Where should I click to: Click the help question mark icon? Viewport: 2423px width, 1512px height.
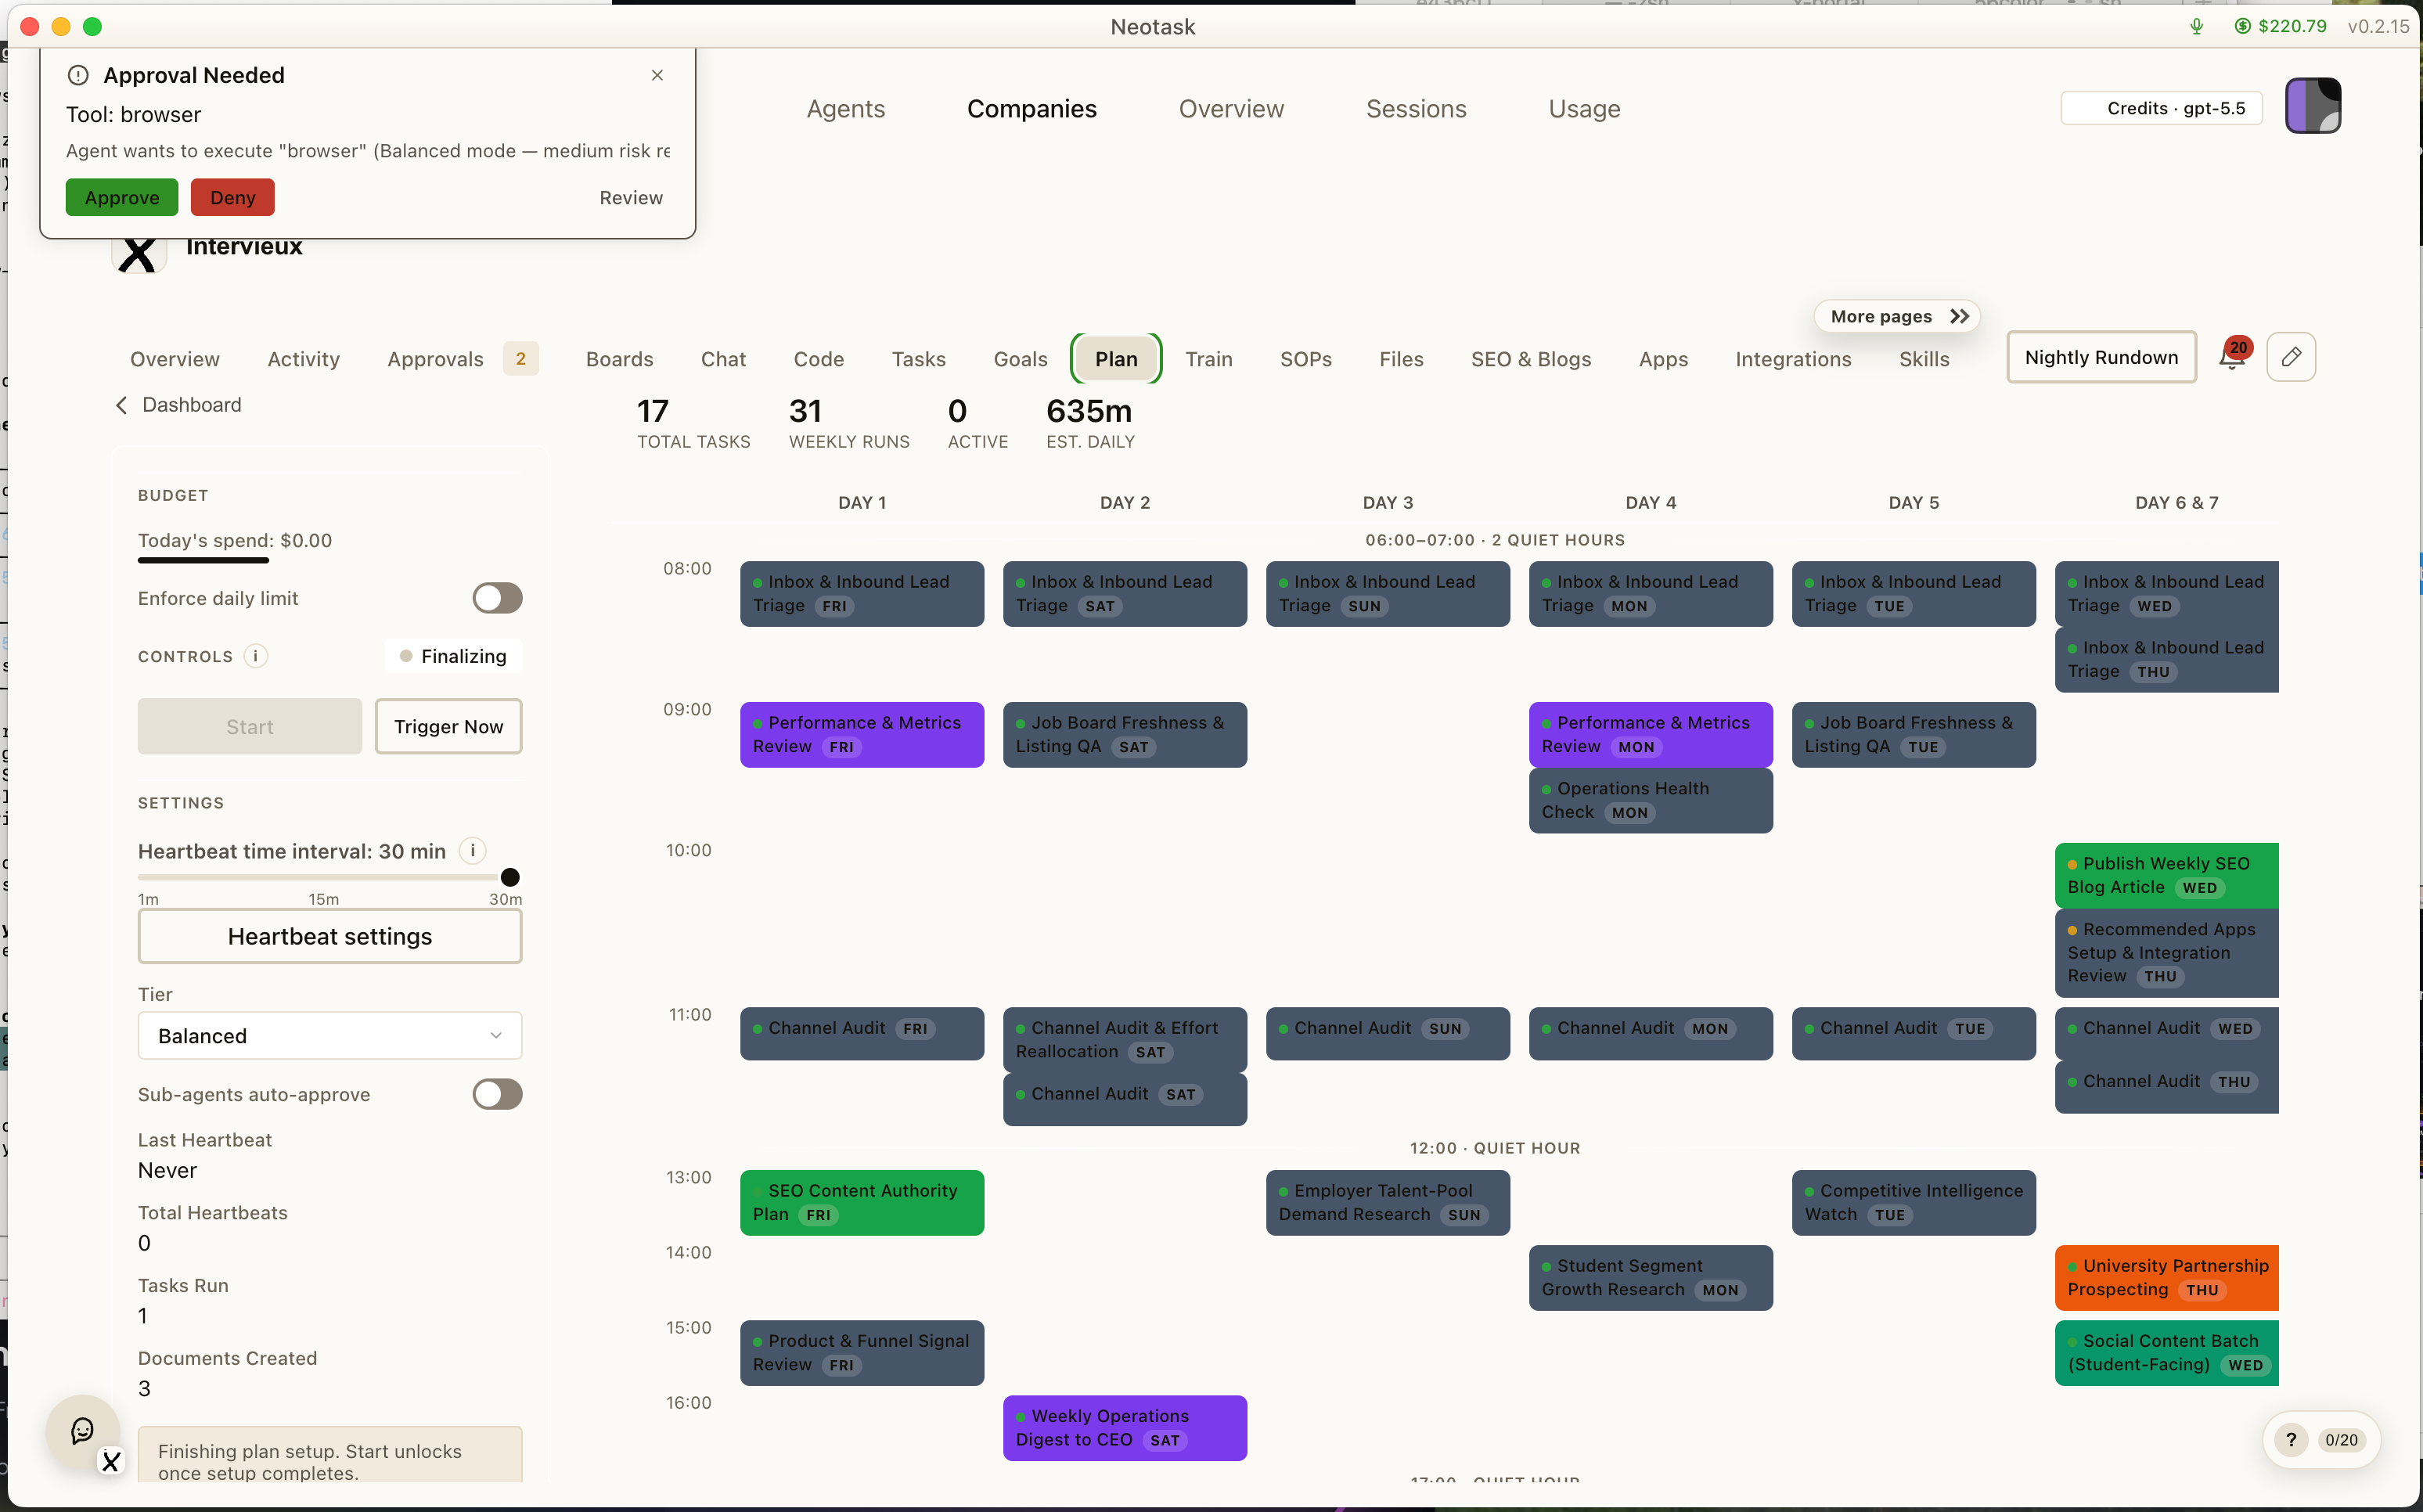coord(2291,1440)
